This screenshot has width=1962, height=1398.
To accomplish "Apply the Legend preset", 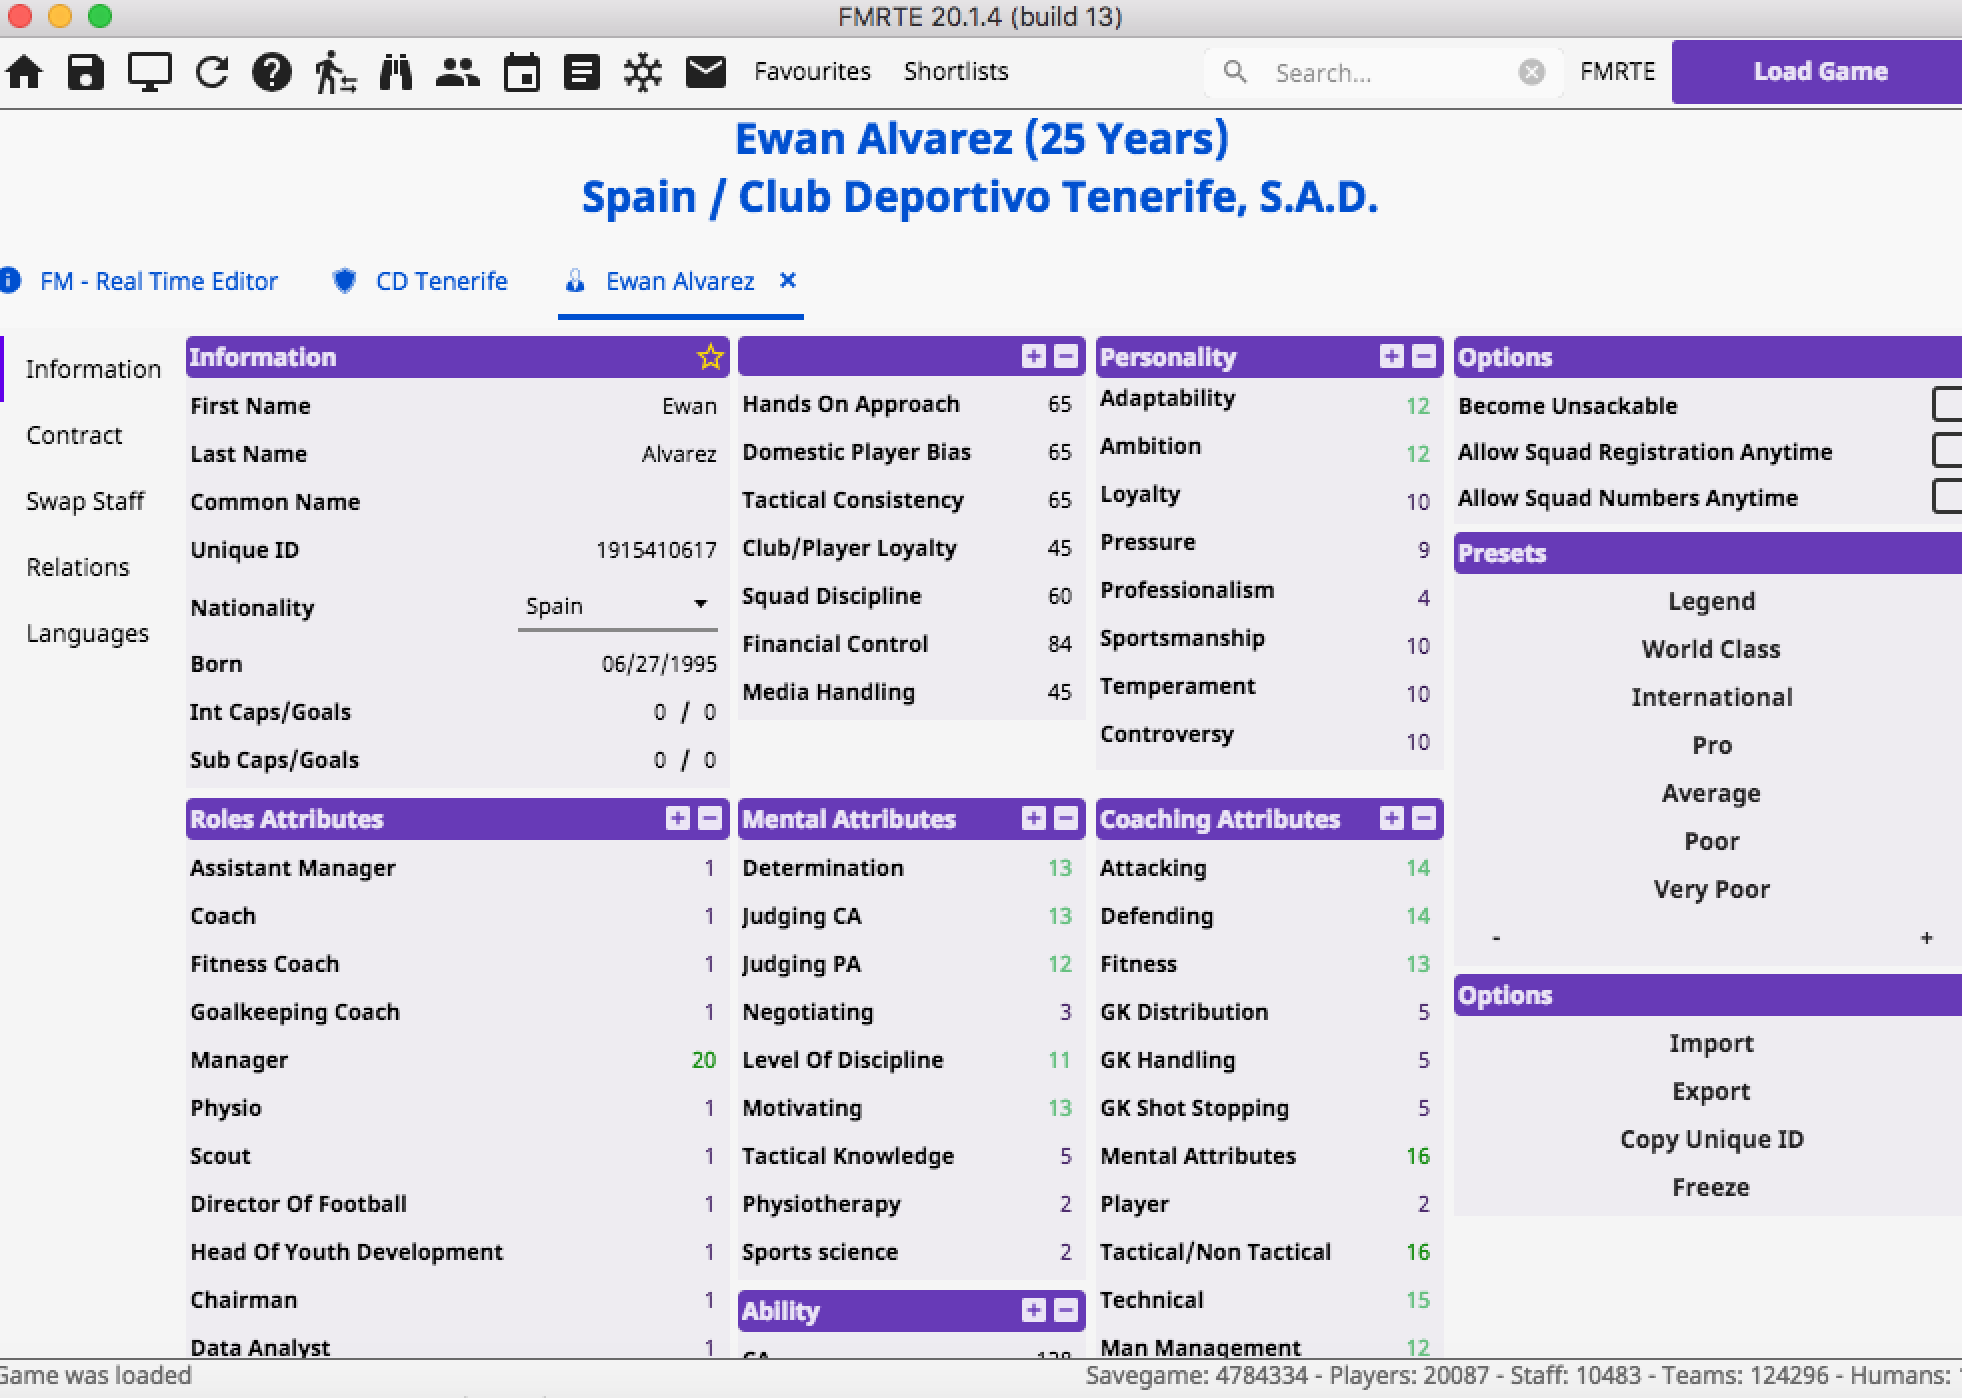I will click(x=1711, y=601).
